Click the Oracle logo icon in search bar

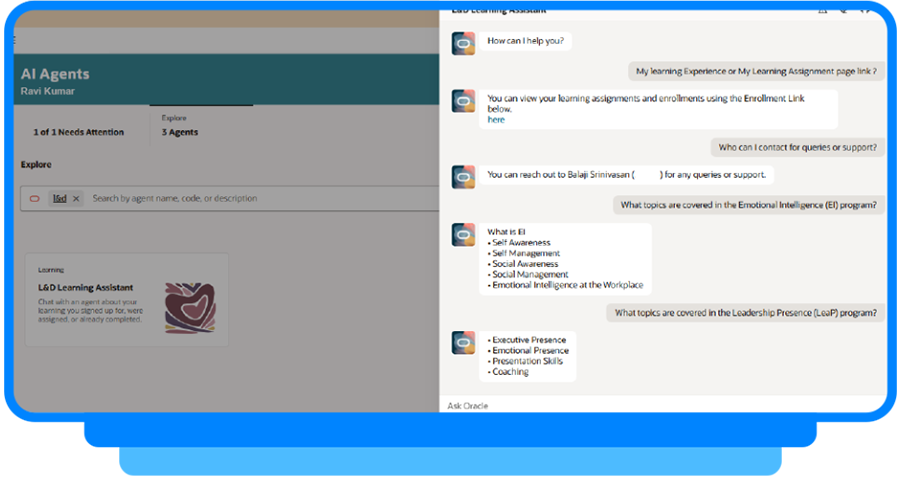coord(35,199)
